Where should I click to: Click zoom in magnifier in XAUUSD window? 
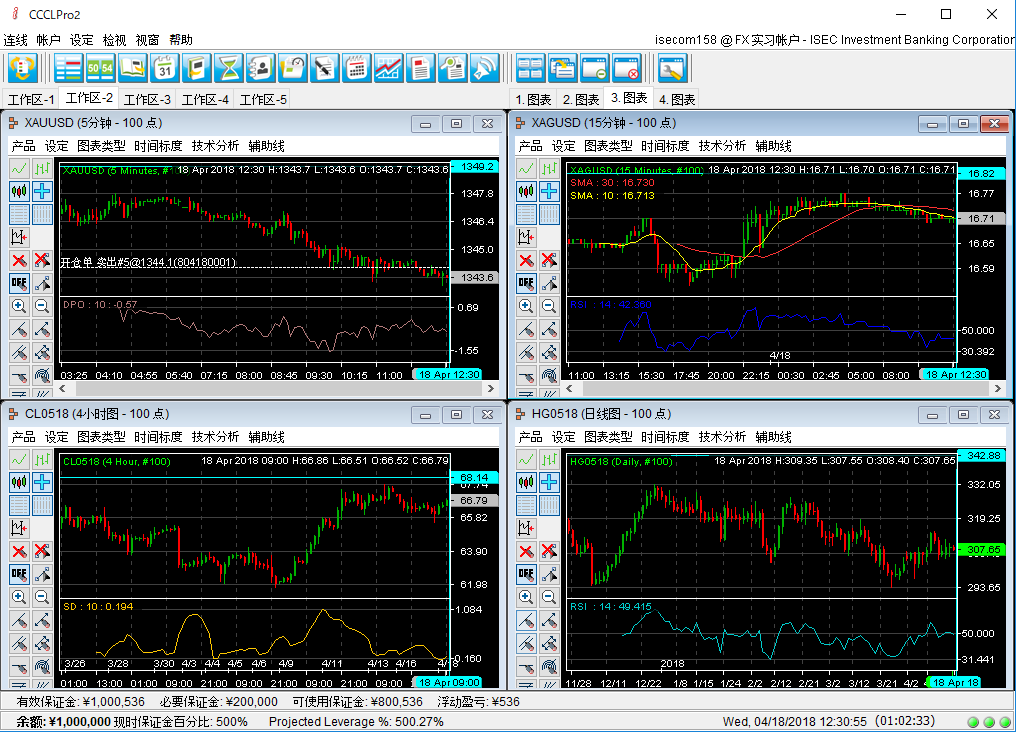pyautogui.click(x=19, y=306)
